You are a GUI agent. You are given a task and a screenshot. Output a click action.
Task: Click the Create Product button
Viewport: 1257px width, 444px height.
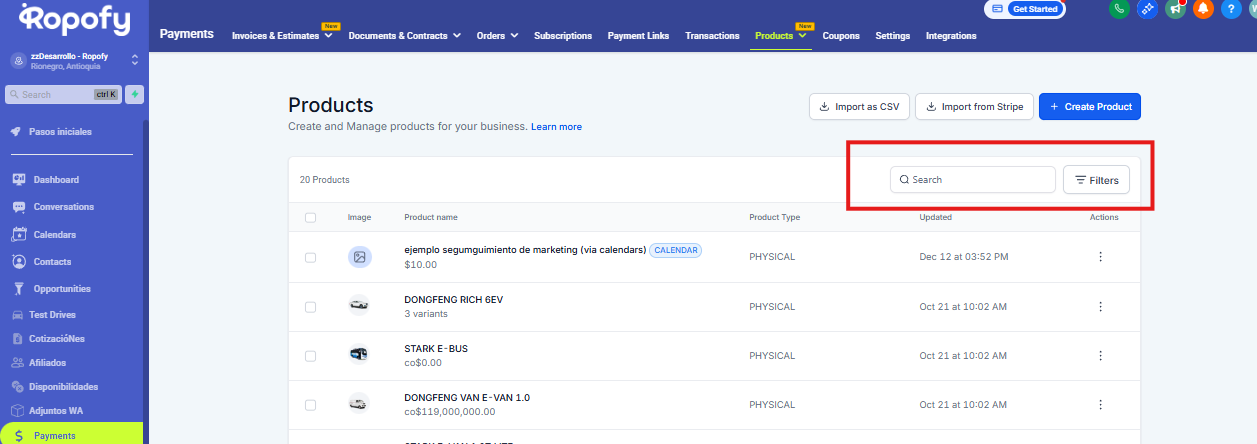click(x=1089, y=107)
